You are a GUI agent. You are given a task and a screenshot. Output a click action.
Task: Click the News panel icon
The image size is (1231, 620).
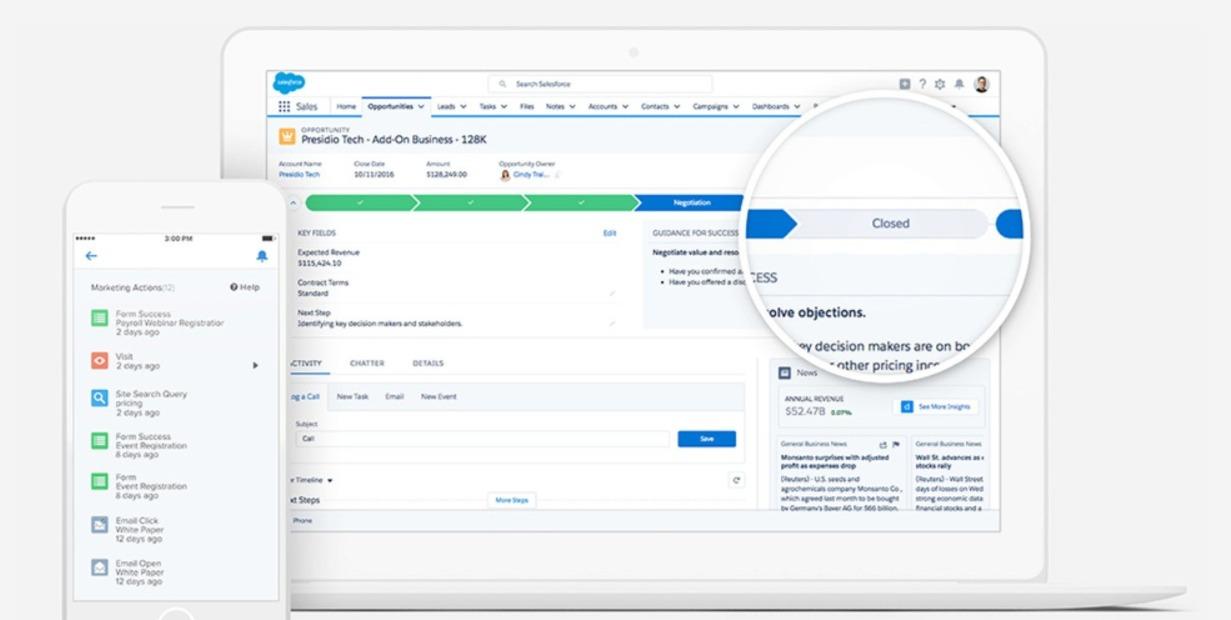click(x=785, y=373)
